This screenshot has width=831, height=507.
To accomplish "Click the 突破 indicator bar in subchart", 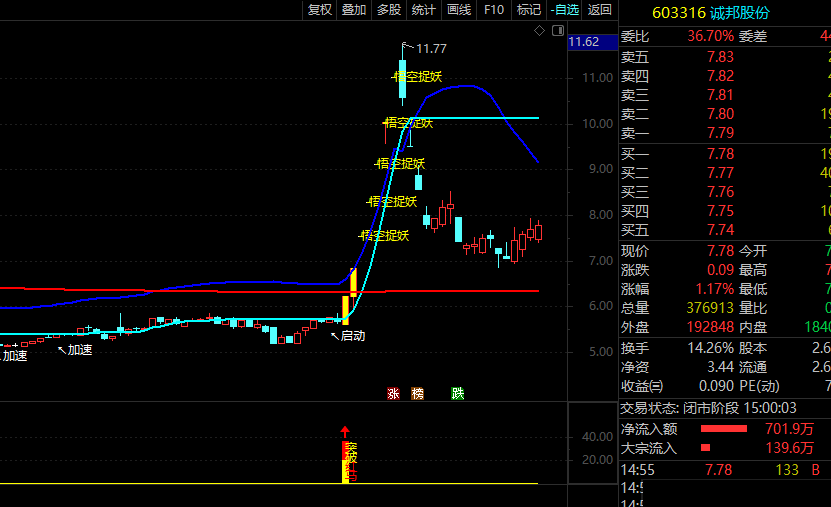I will click(346, 462).
